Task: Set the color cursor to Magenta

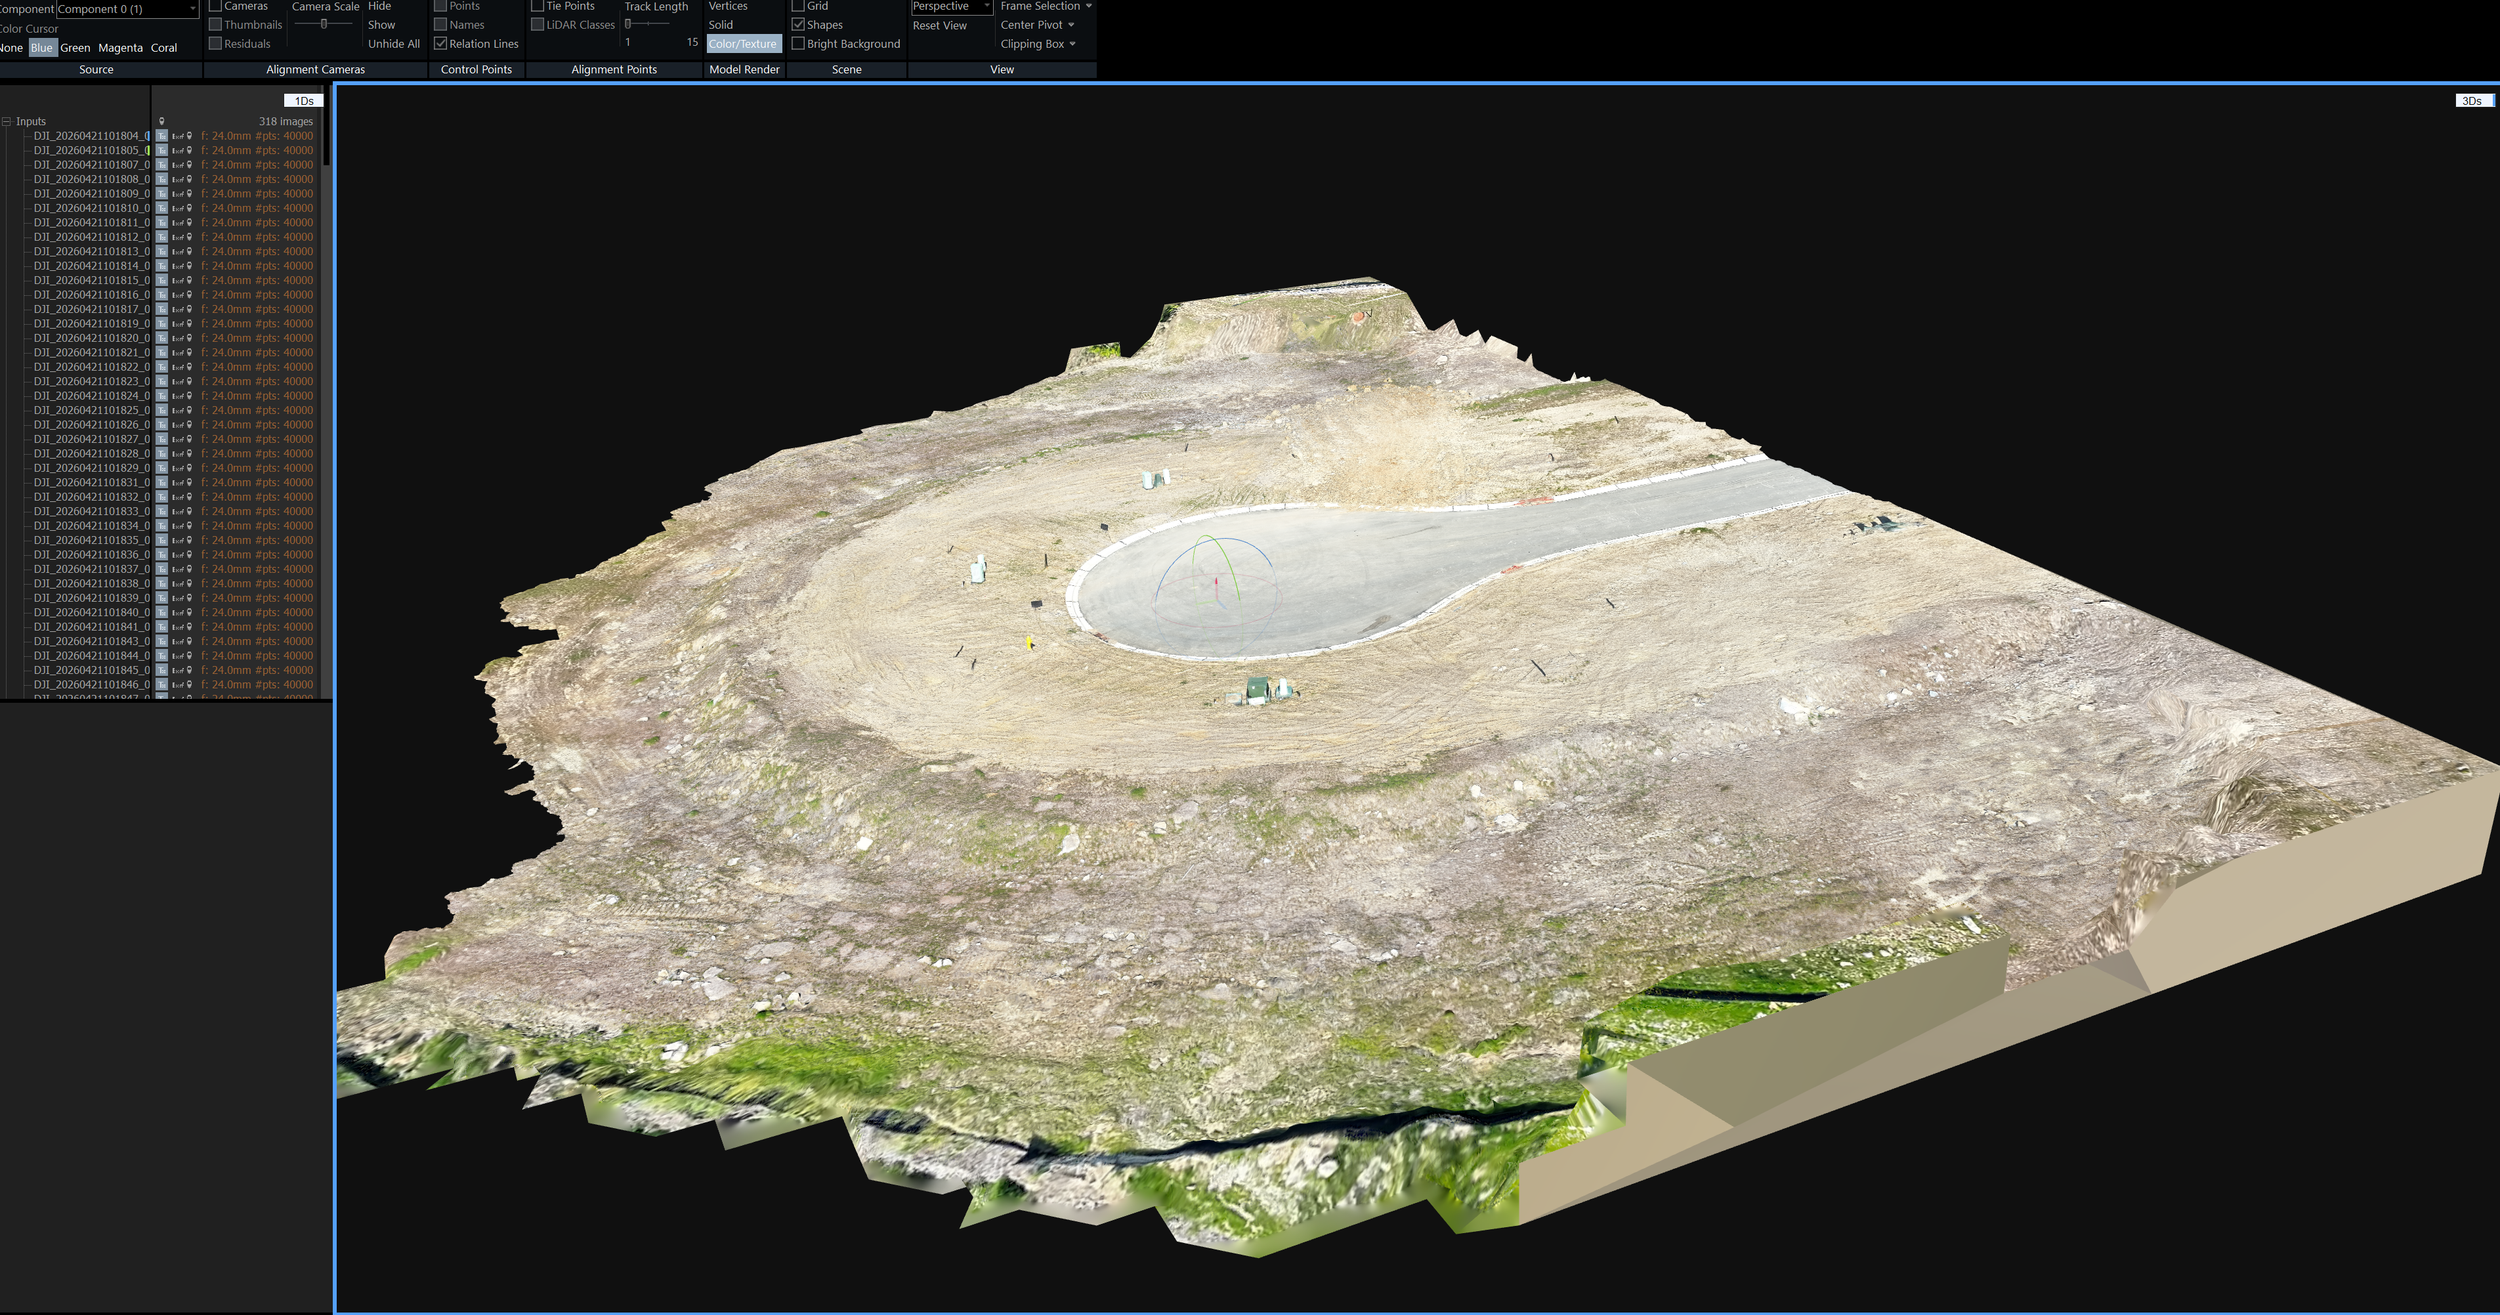Action: [x=120, y=48]
